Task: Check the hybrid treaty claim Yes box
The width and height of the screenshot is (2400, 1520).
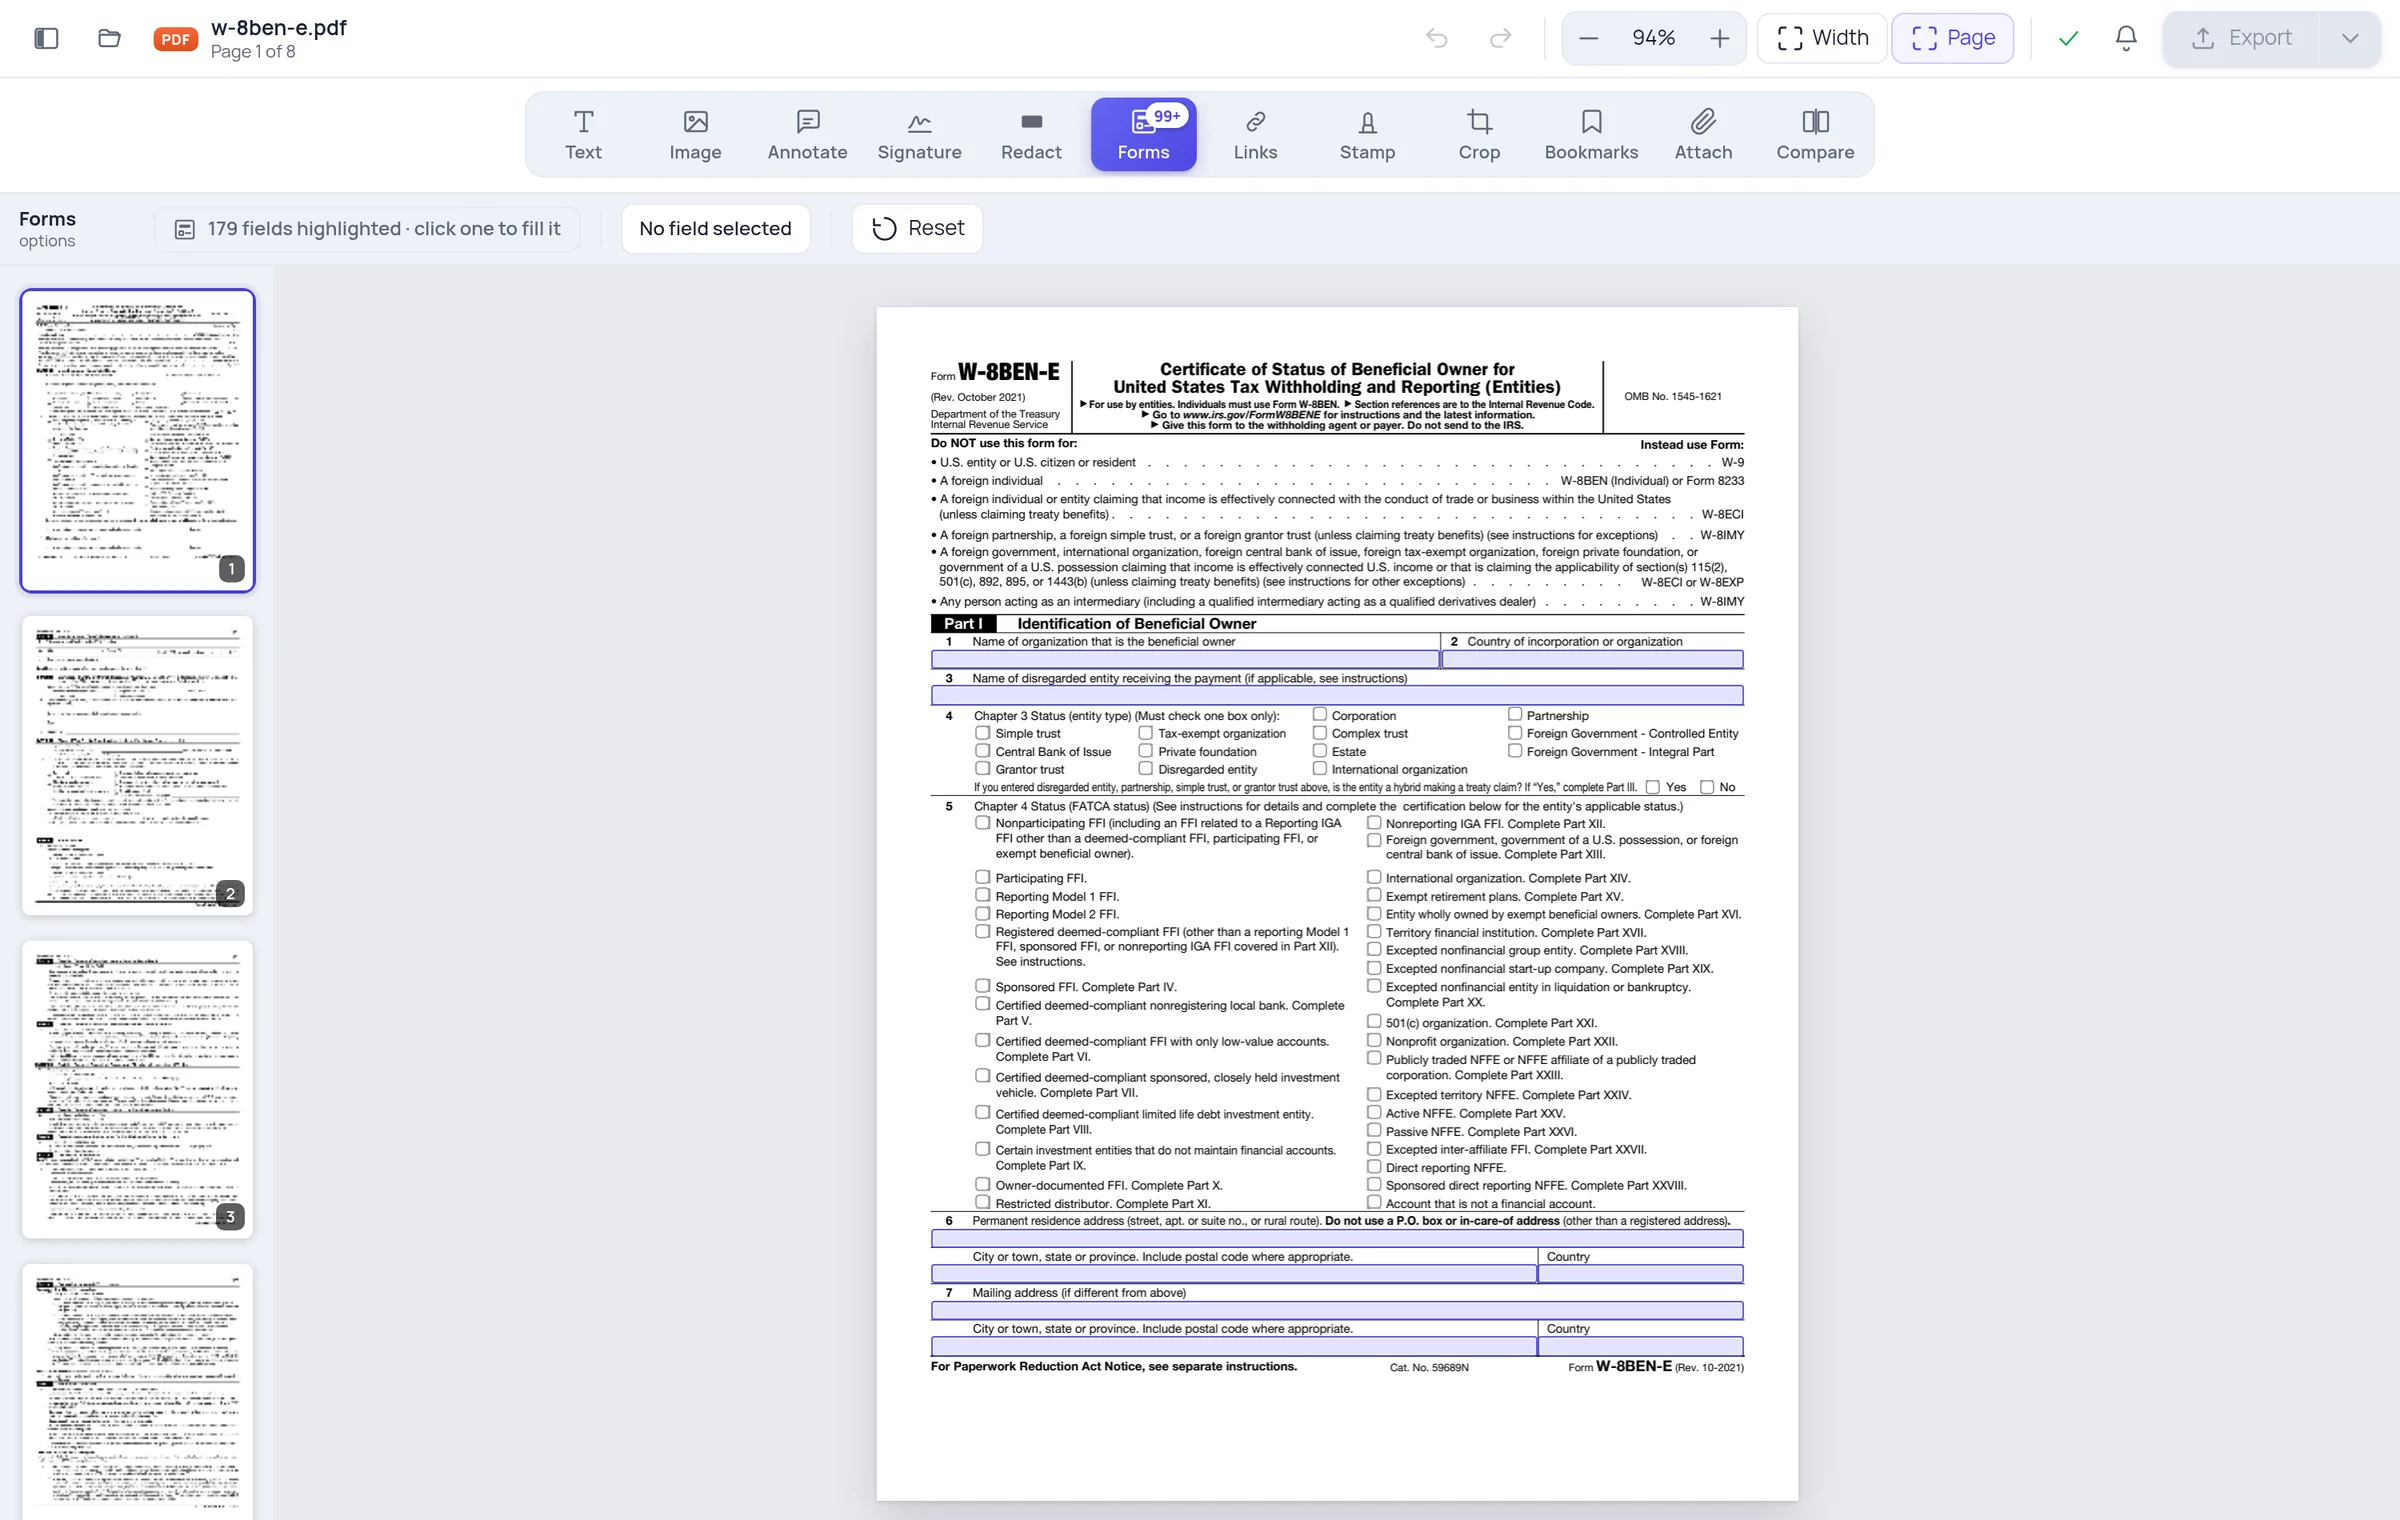Action: (x=1653, y=787)
